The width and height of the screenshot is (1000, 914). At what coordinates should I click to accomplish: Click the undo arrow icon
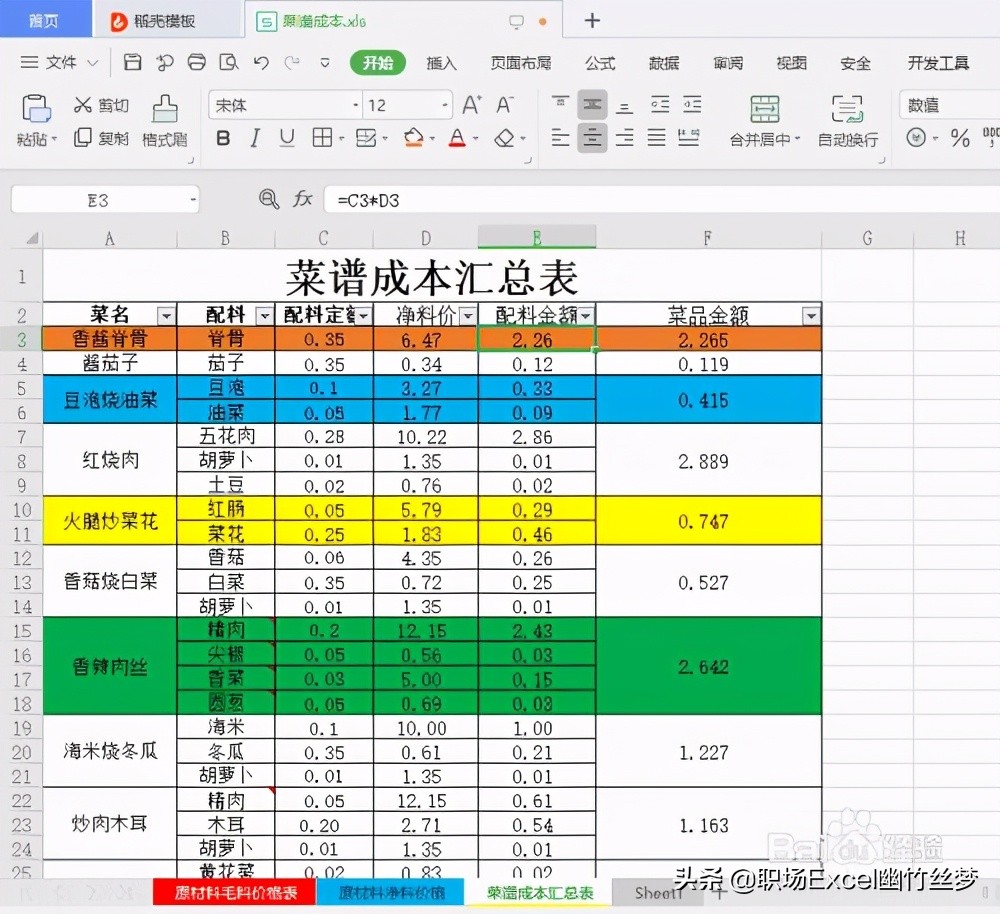pyautogui.click(x=261, y=63)
